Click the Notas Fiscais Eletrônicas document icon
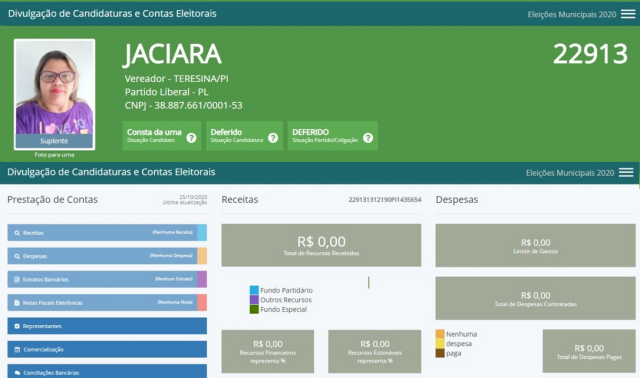The width and height of the screenshot is (640, 378). point(17,303)
